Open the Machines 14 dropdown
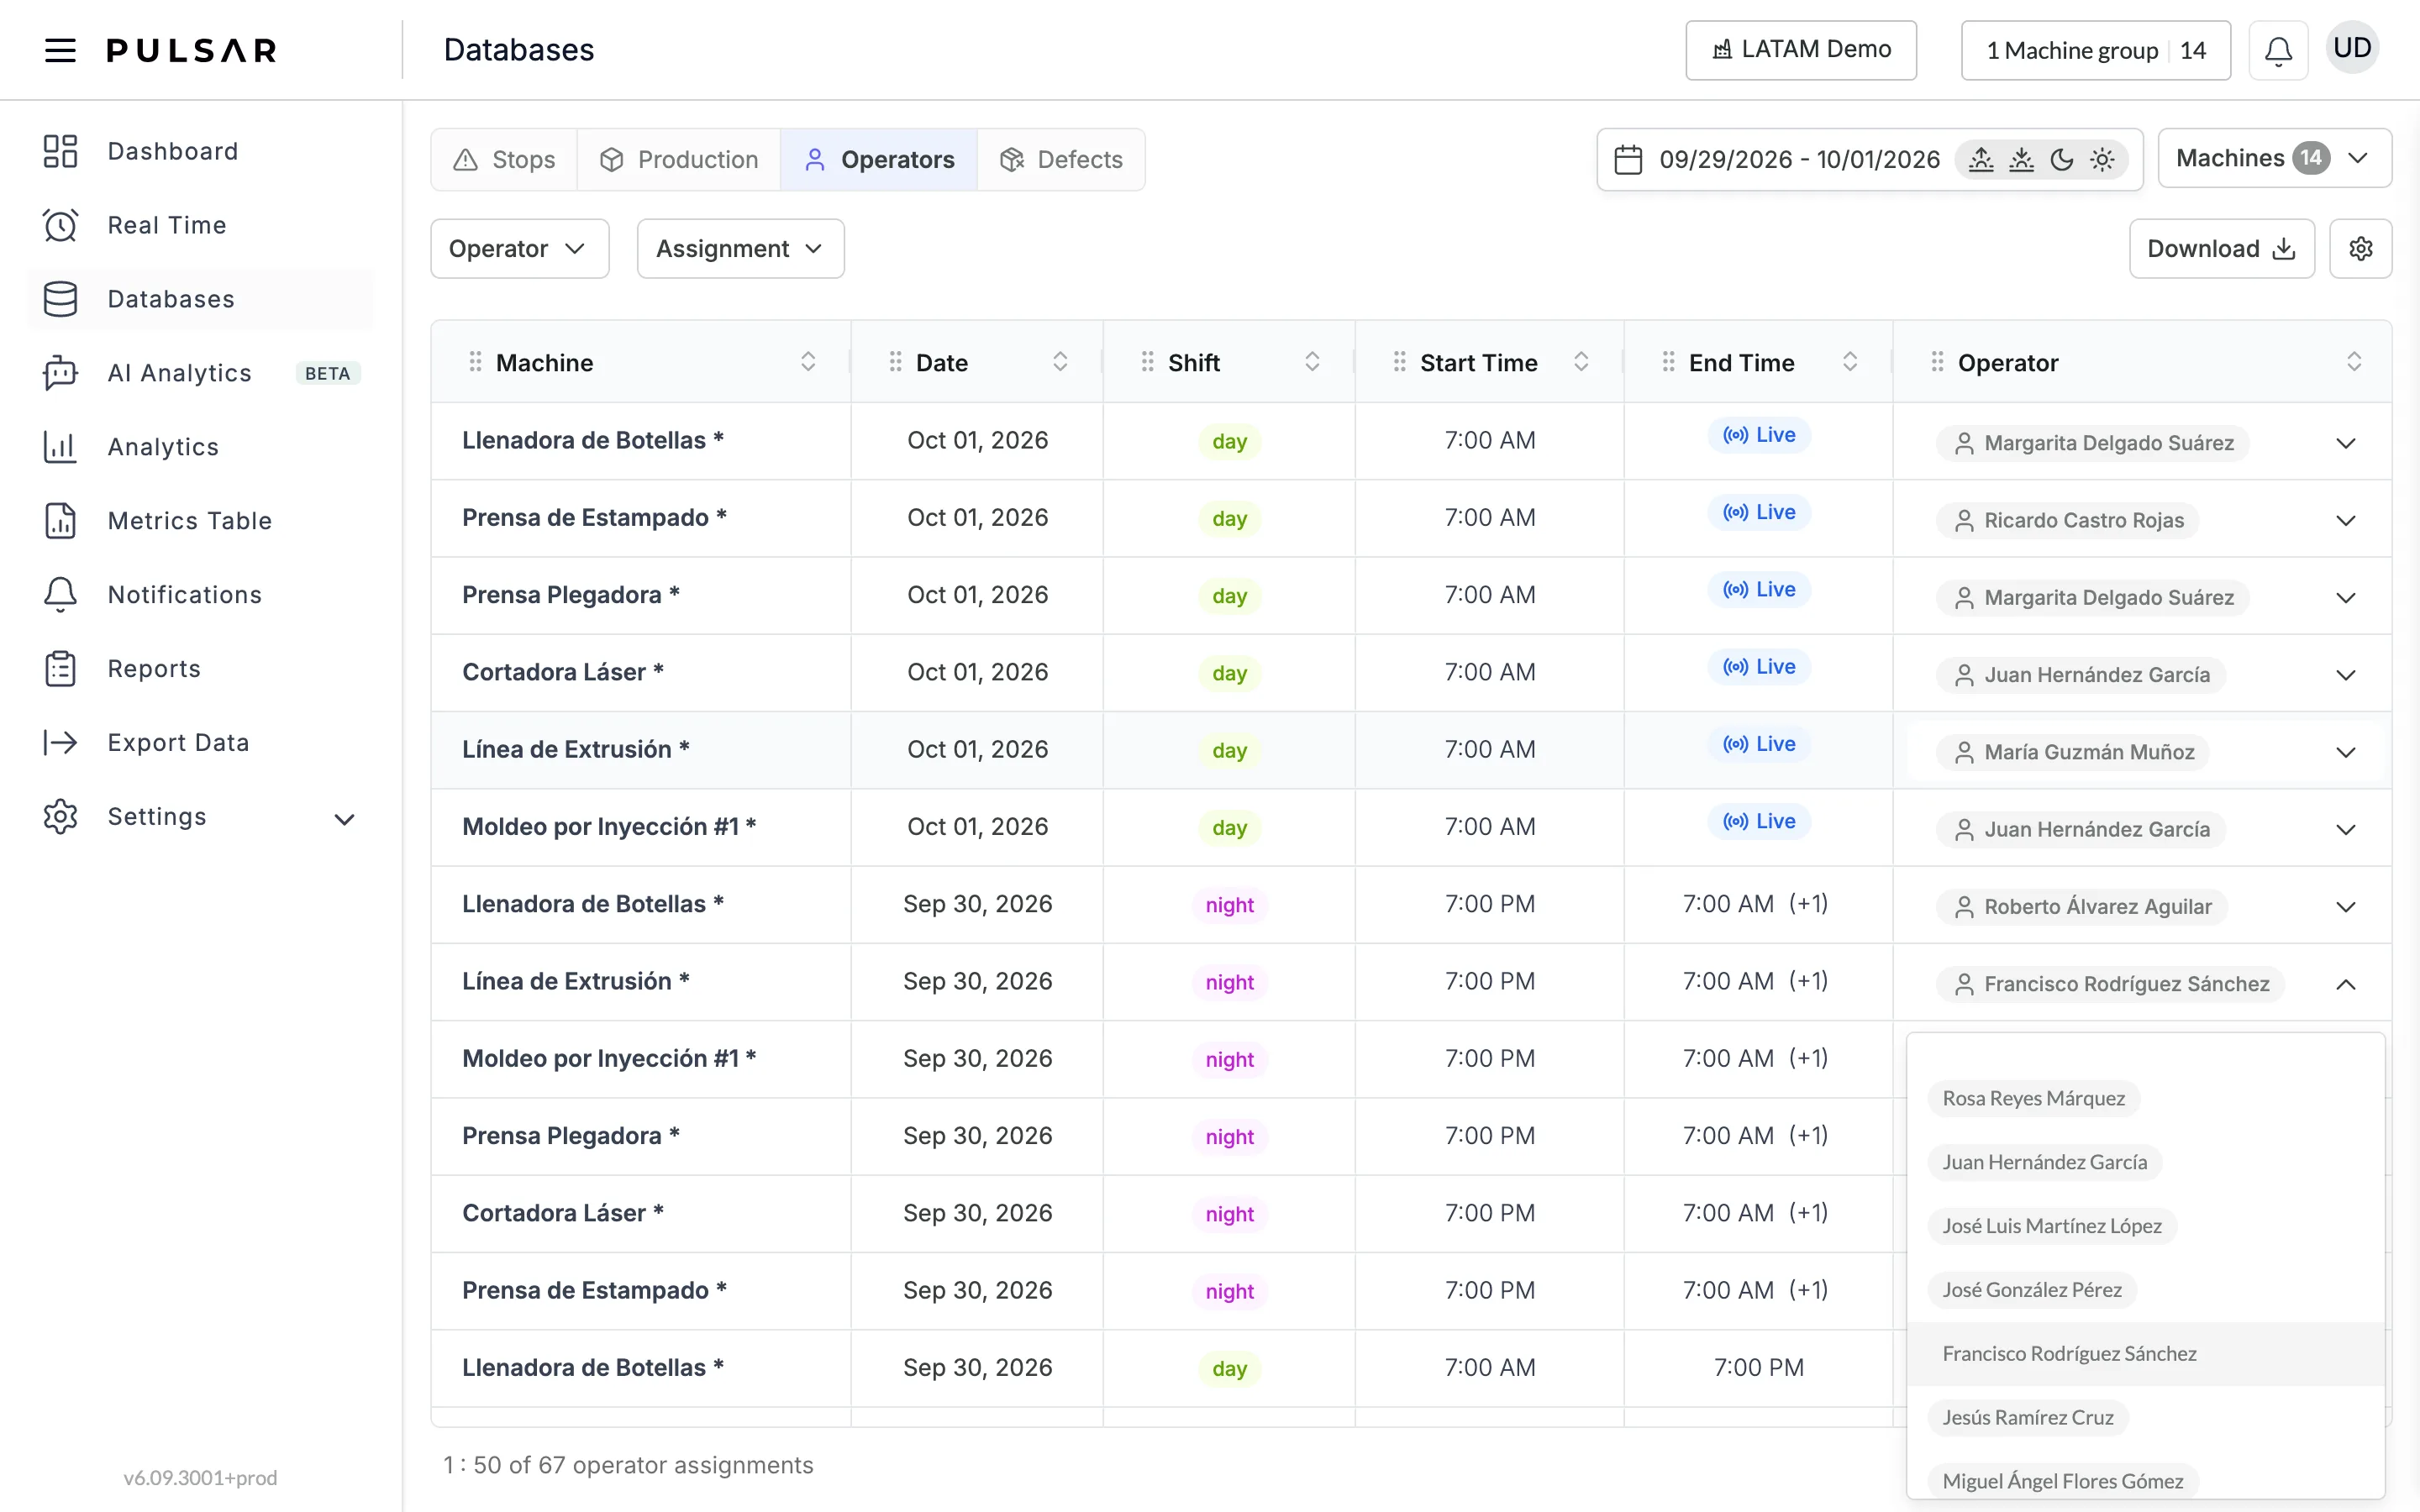 [x=2274, y=158]
